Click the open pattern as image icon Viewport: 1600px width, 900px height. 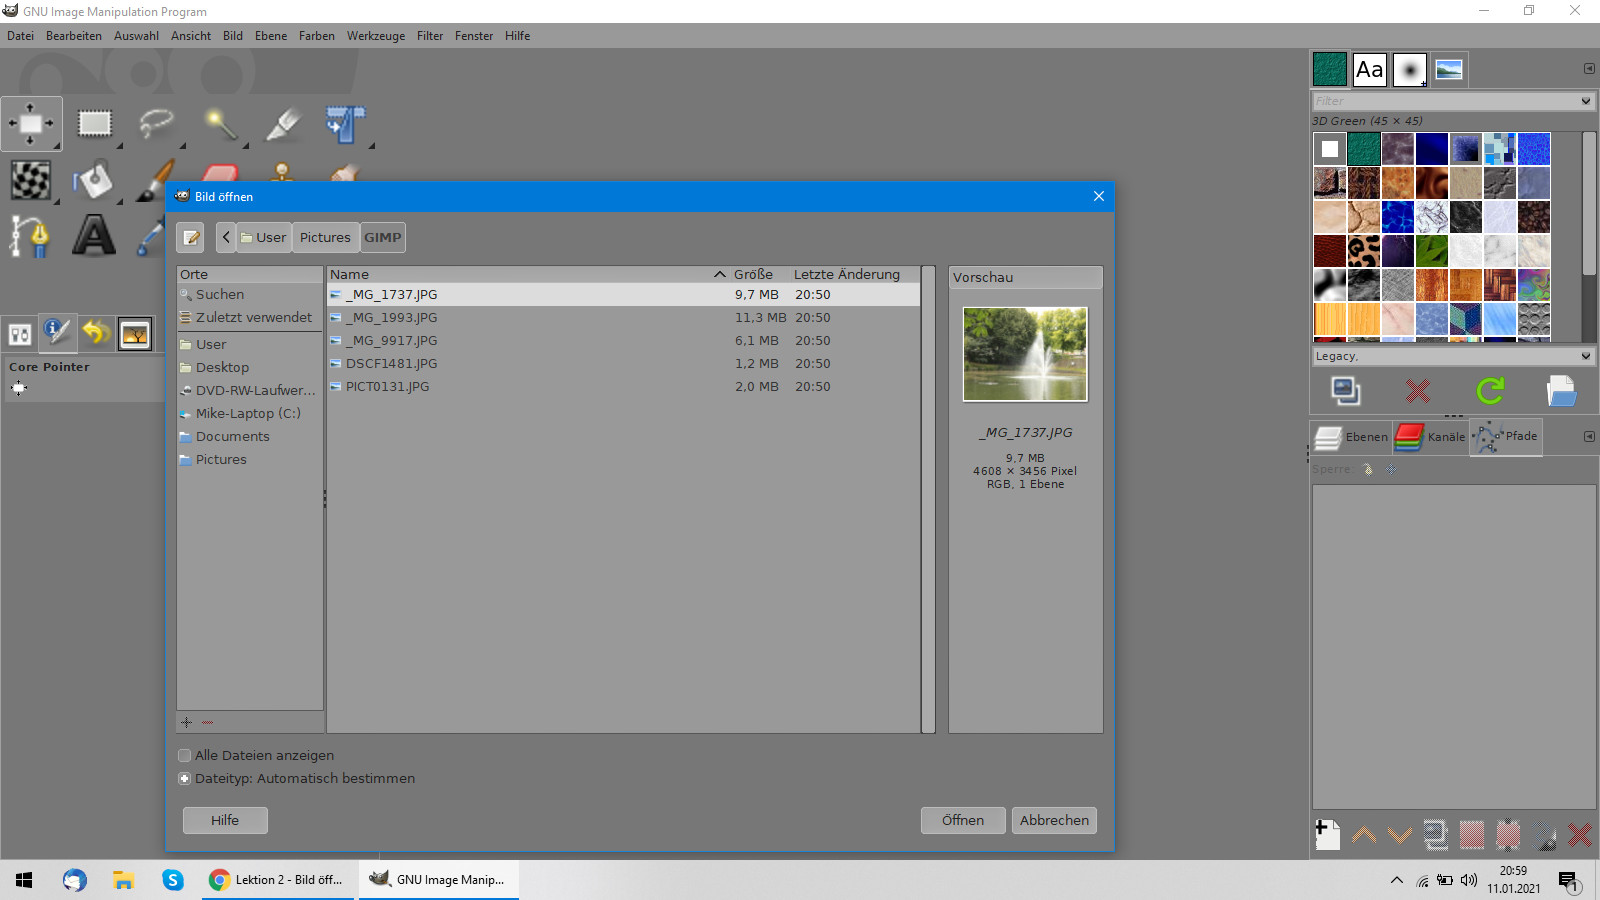tap(1561, 391)
